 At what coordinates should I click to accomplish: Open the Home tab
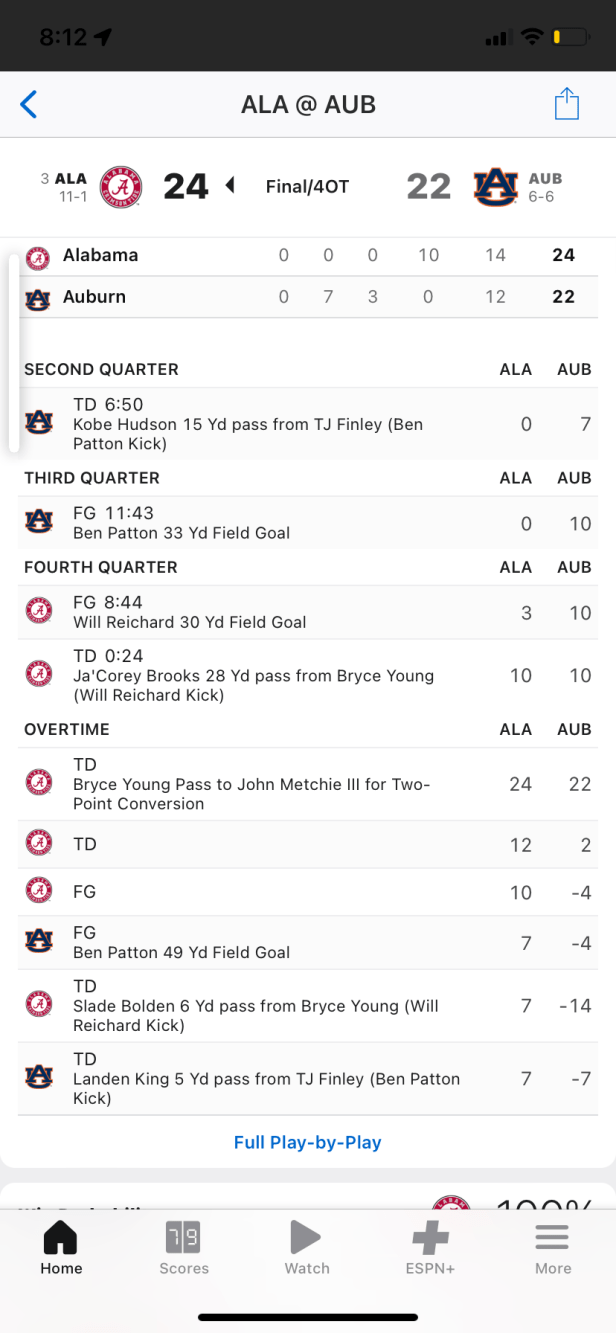tap(61, 1248)
